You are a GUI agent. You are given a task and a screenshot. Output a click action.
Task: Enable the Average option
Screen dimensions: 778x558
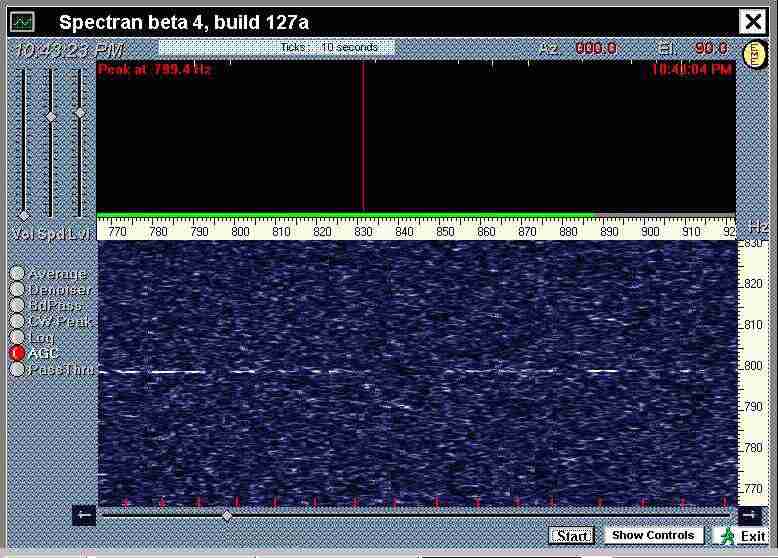point(17,273)
